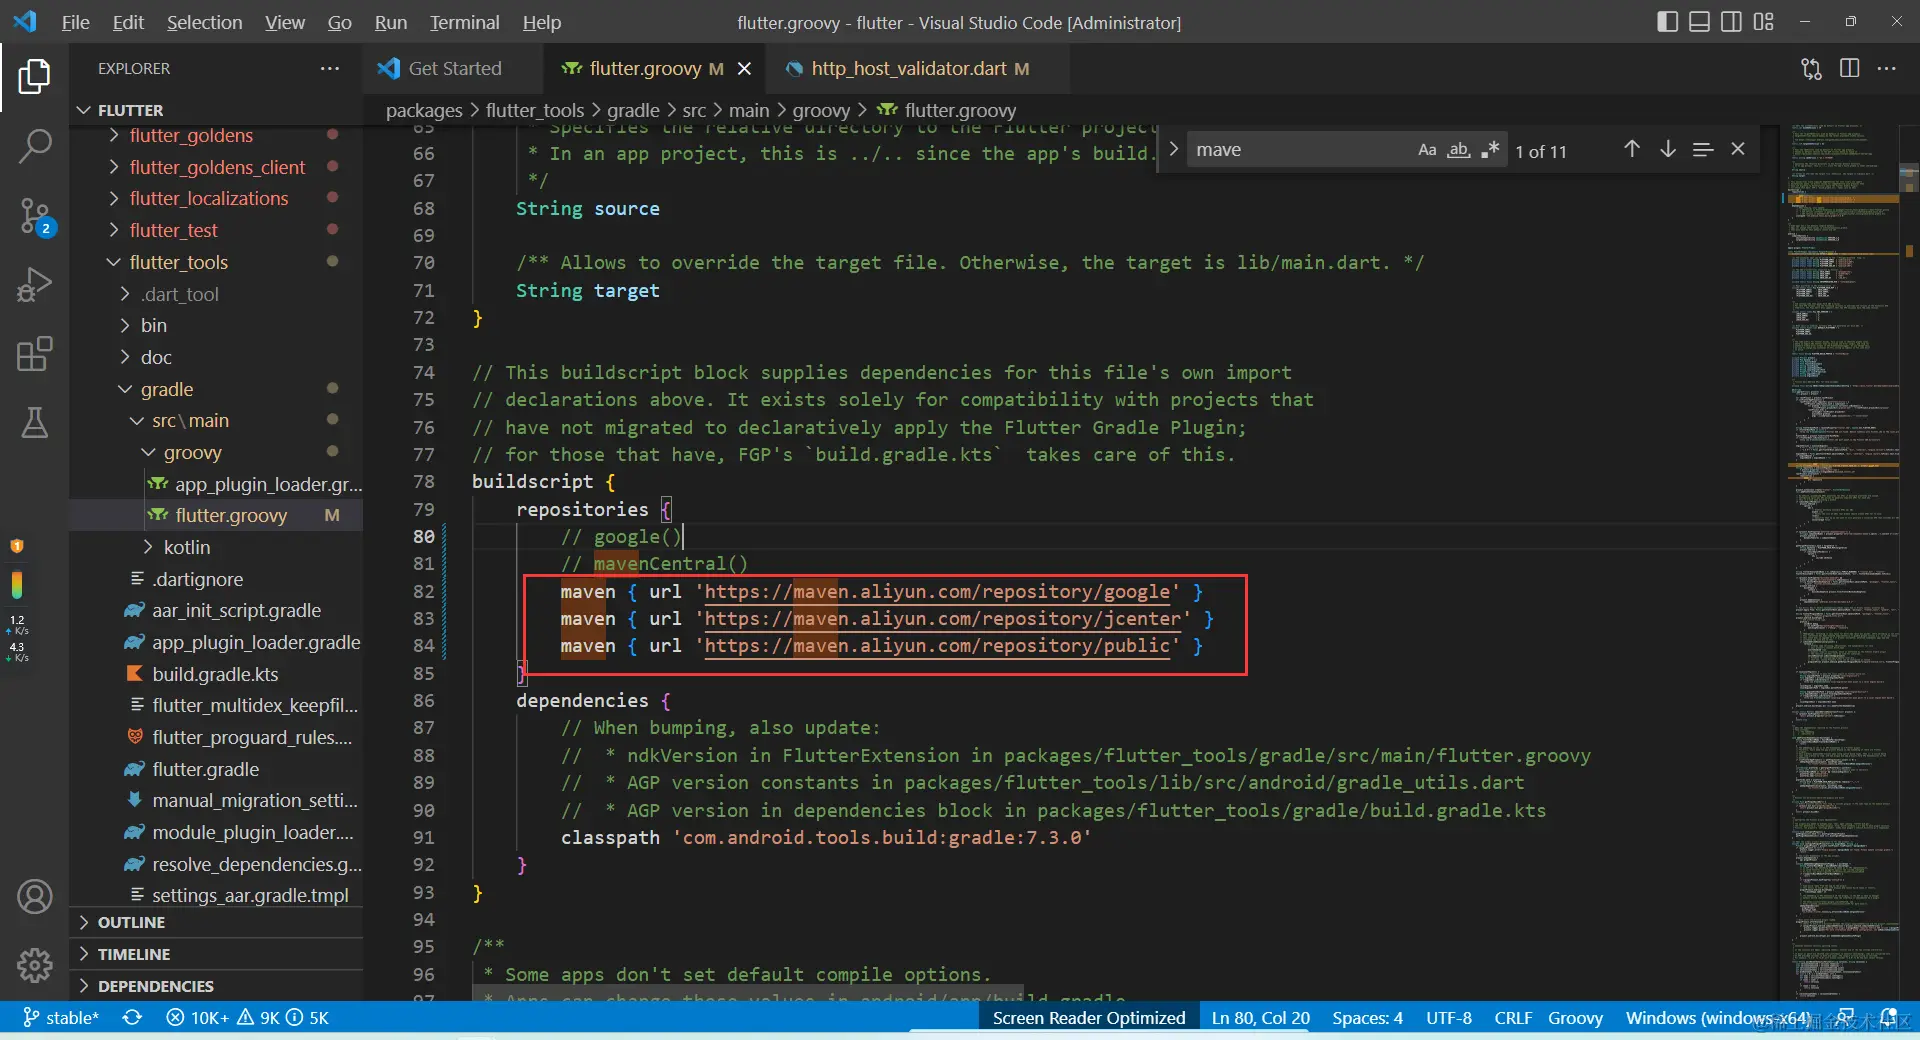Close the find widget
The width and height of the screenshot is (1920, 1040).
1738,149
